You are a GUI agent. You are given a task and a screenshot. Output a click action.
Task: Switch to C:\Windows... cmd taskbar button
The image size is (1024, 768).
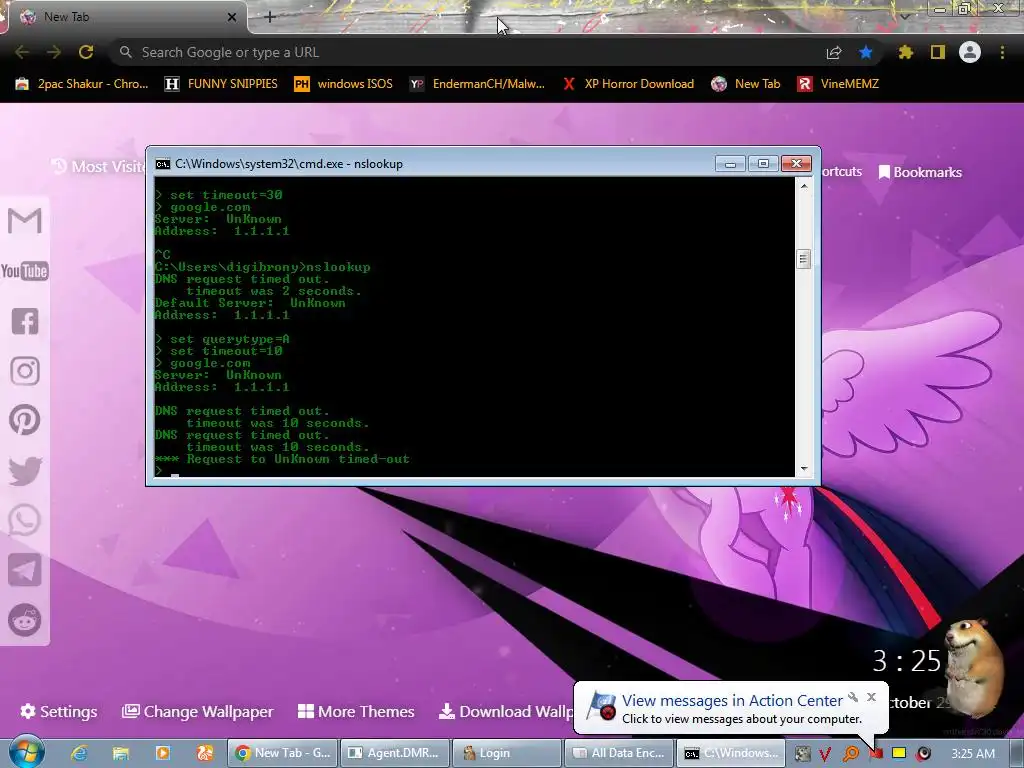pos(731,753)
